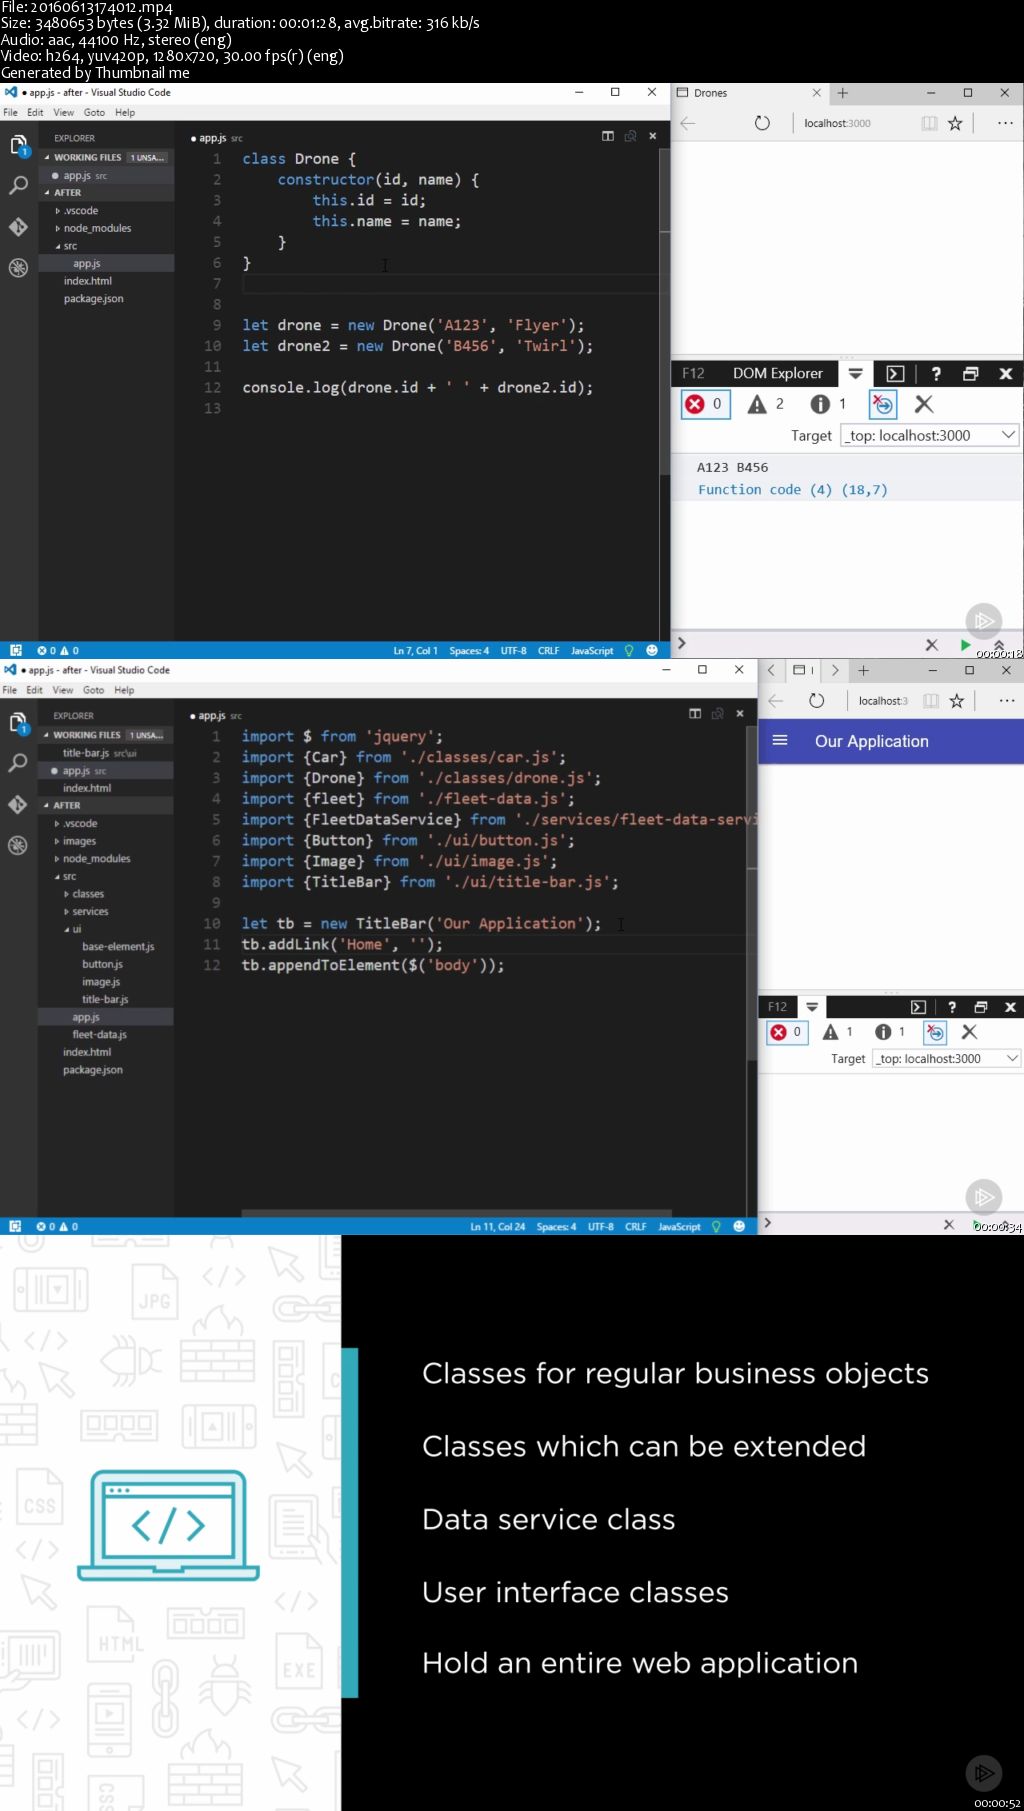Split the editor showing jquery import code
Image resolution: width=1024 pixels, height=1811 pixels.
(x=695, y=714)
